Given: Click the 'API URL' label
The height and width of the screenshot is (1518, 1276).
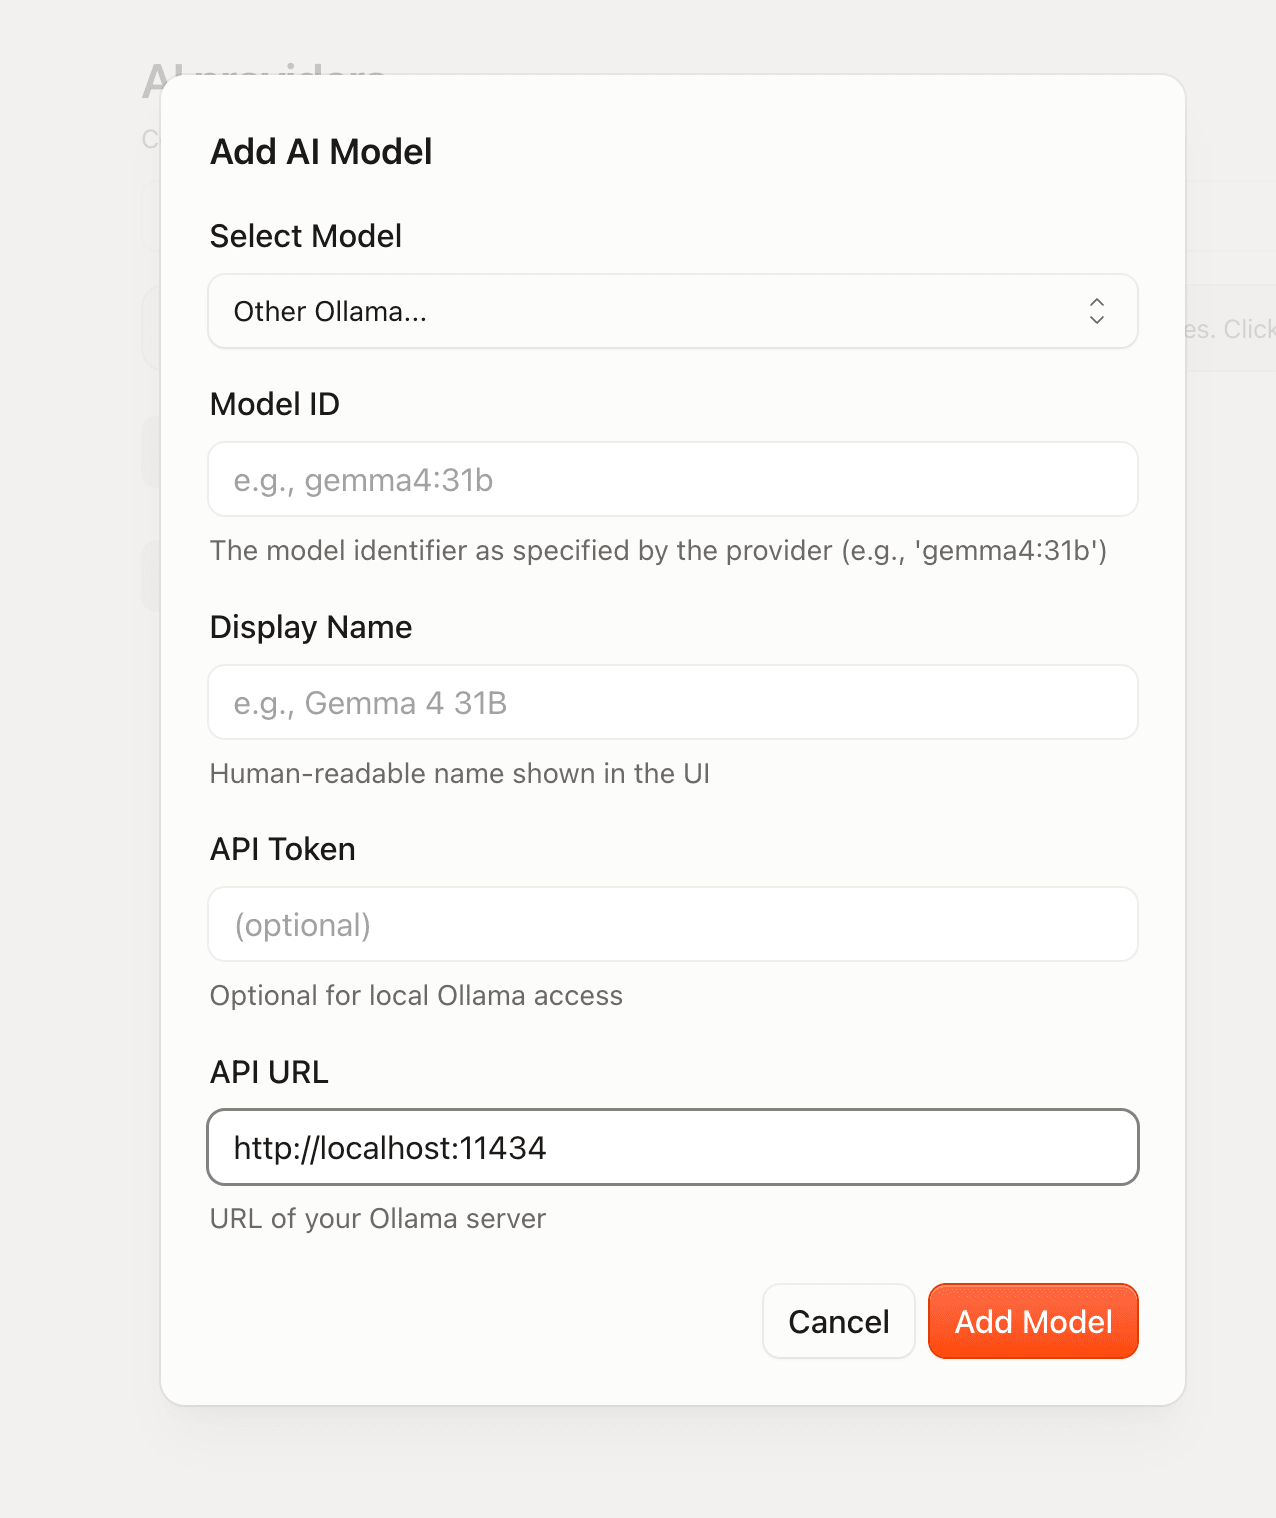Looking at the screenshot, I should tap(269, 1072).
